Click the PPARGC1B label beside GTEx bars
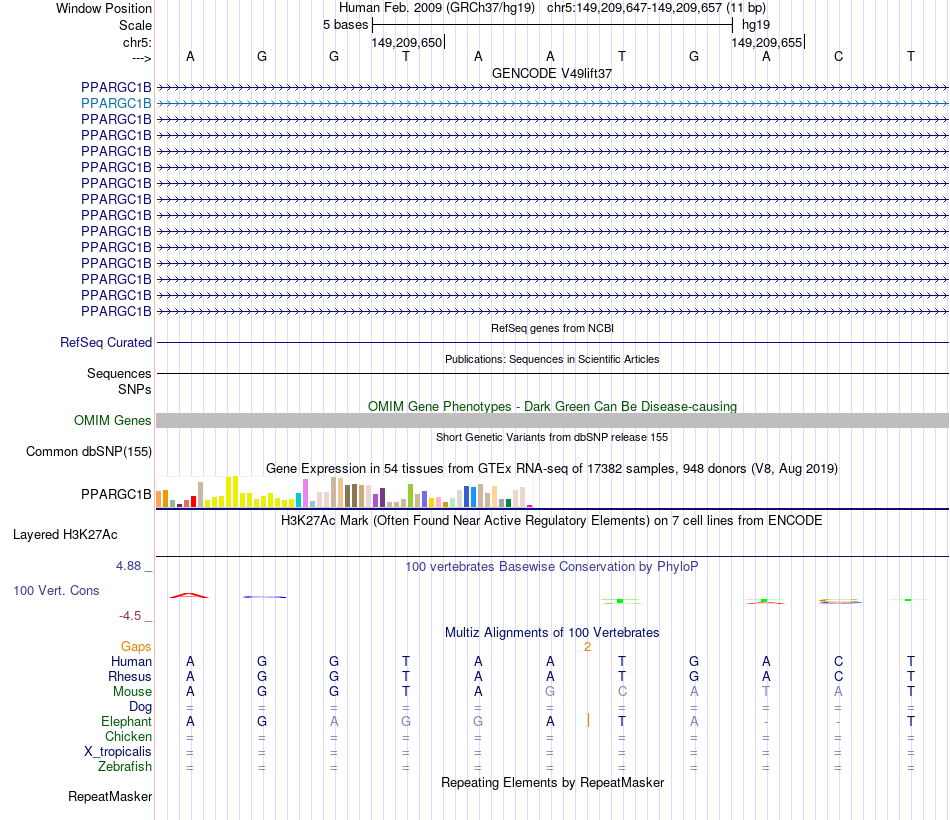This screenshot has height=820, width=950. [x=116, y=495]
